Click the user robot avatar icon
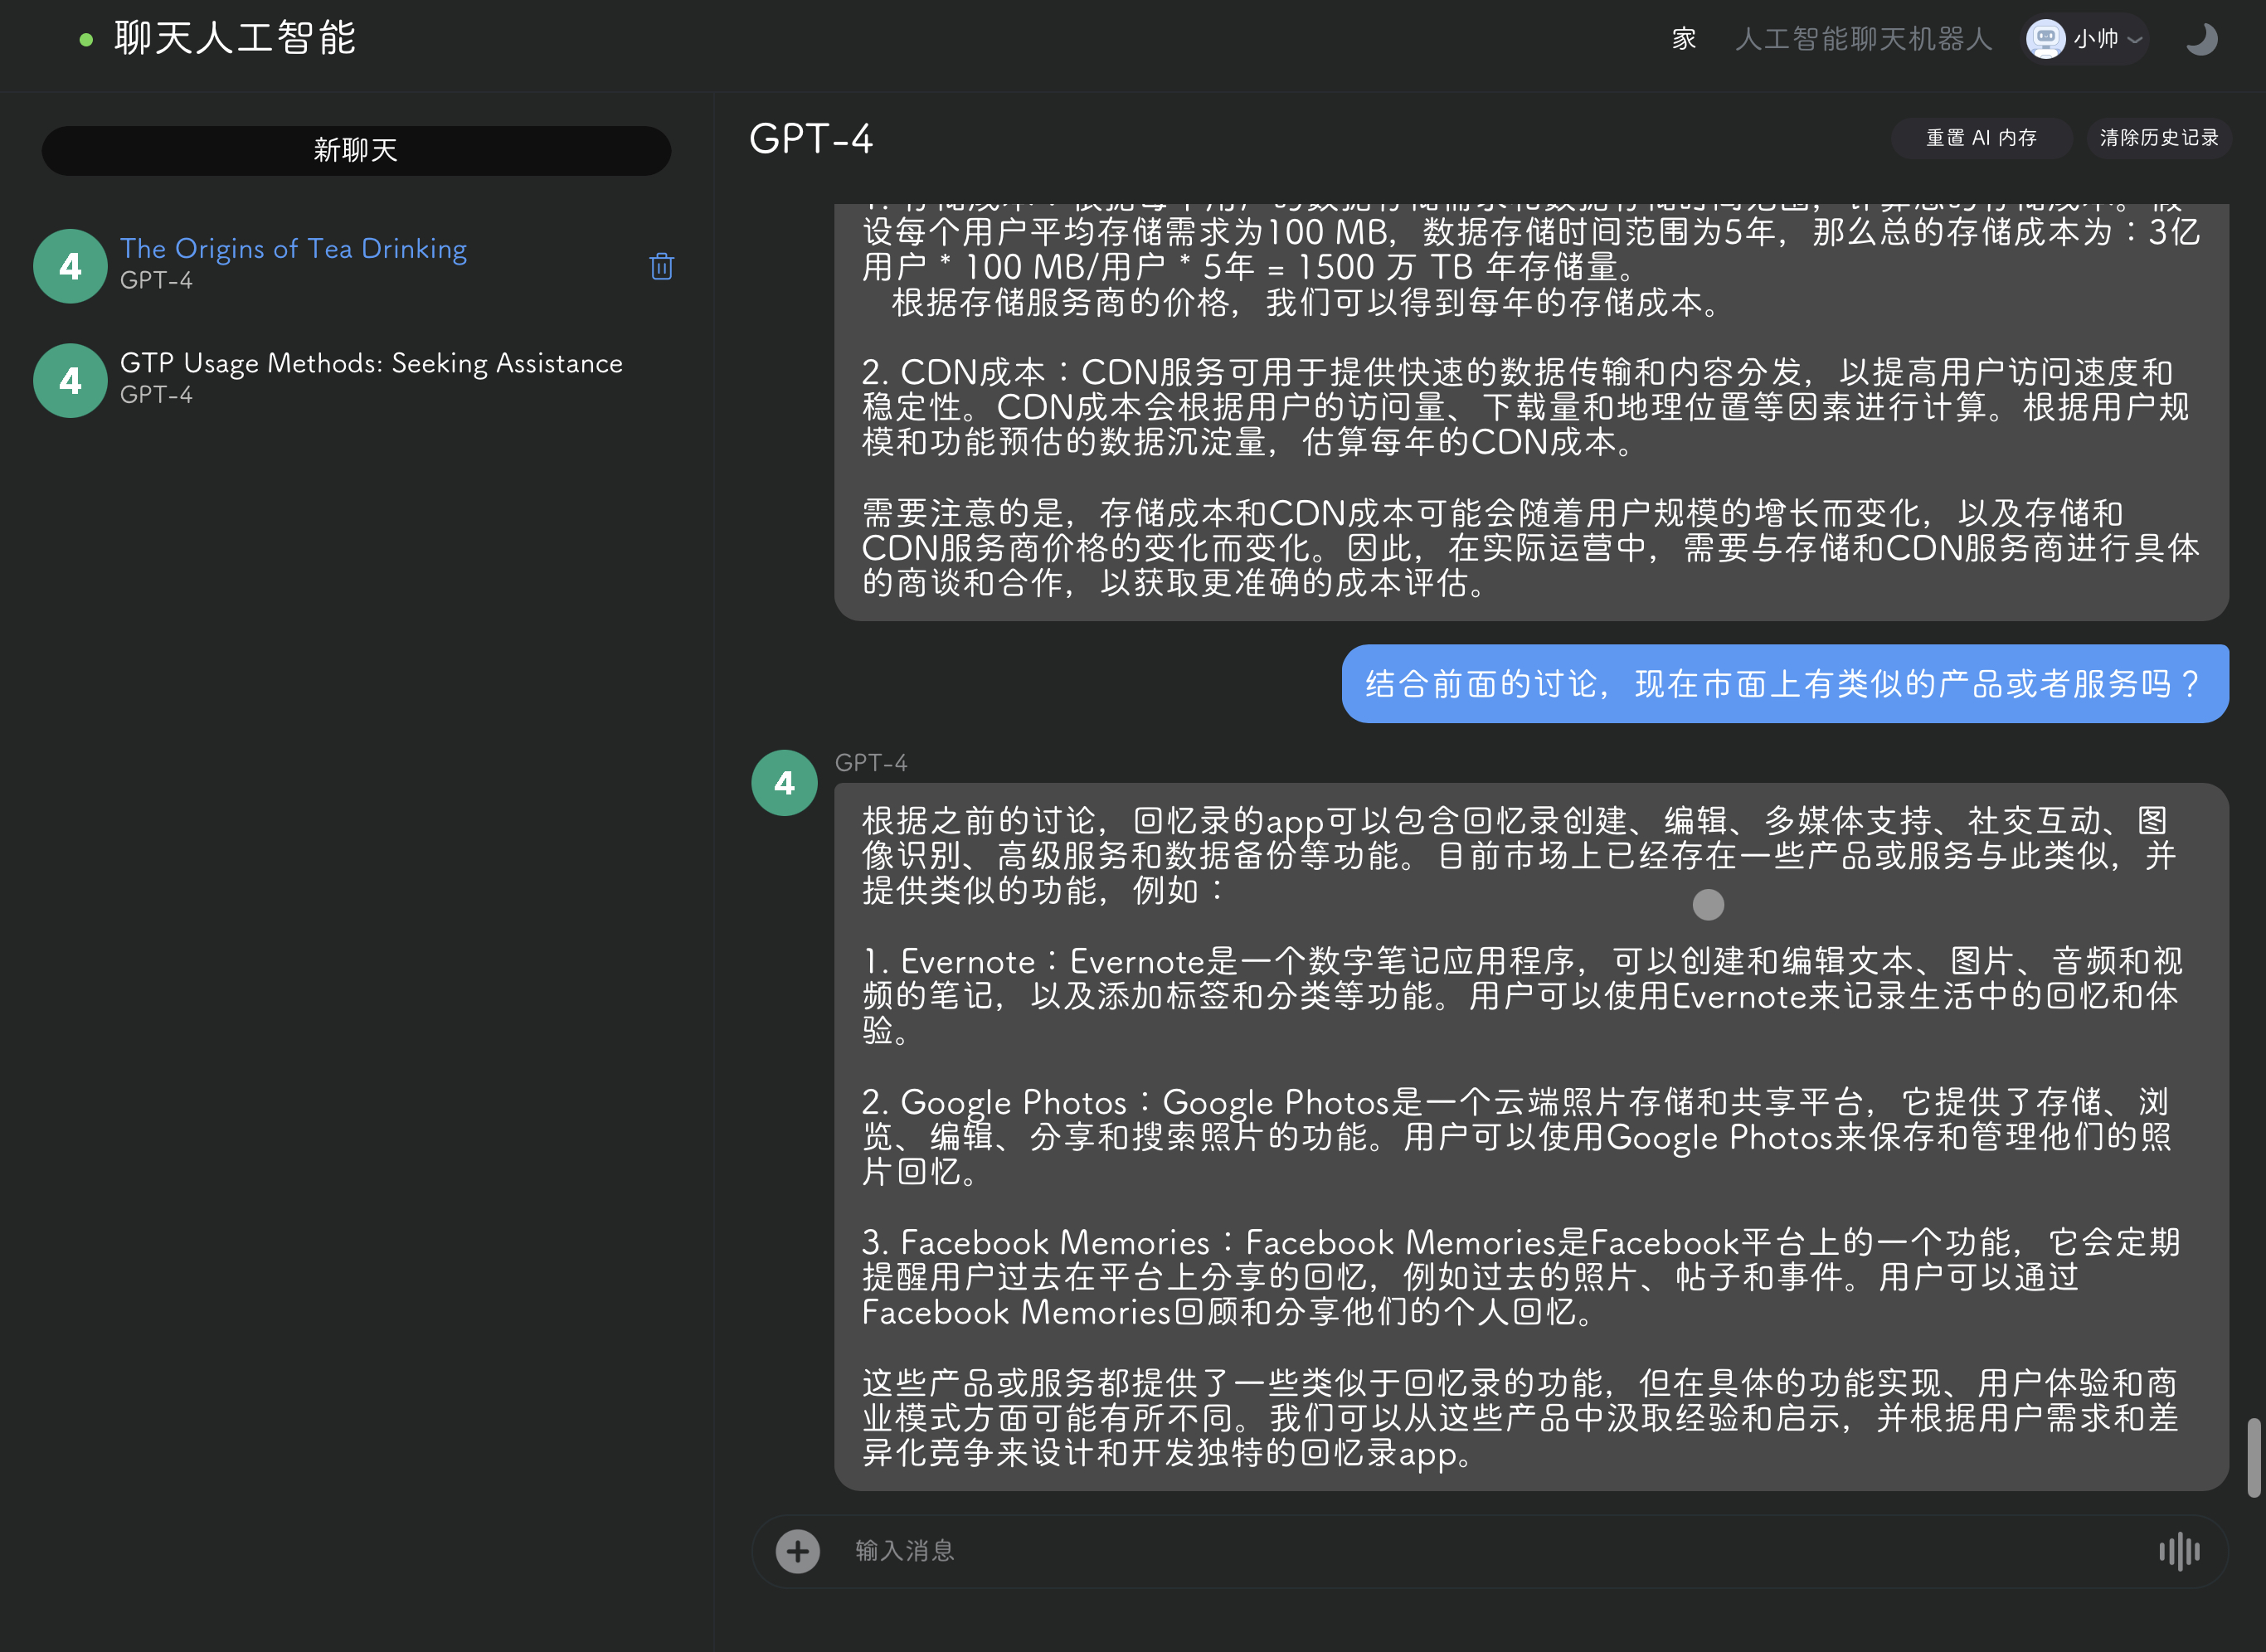 click(x=2045, y=40)
